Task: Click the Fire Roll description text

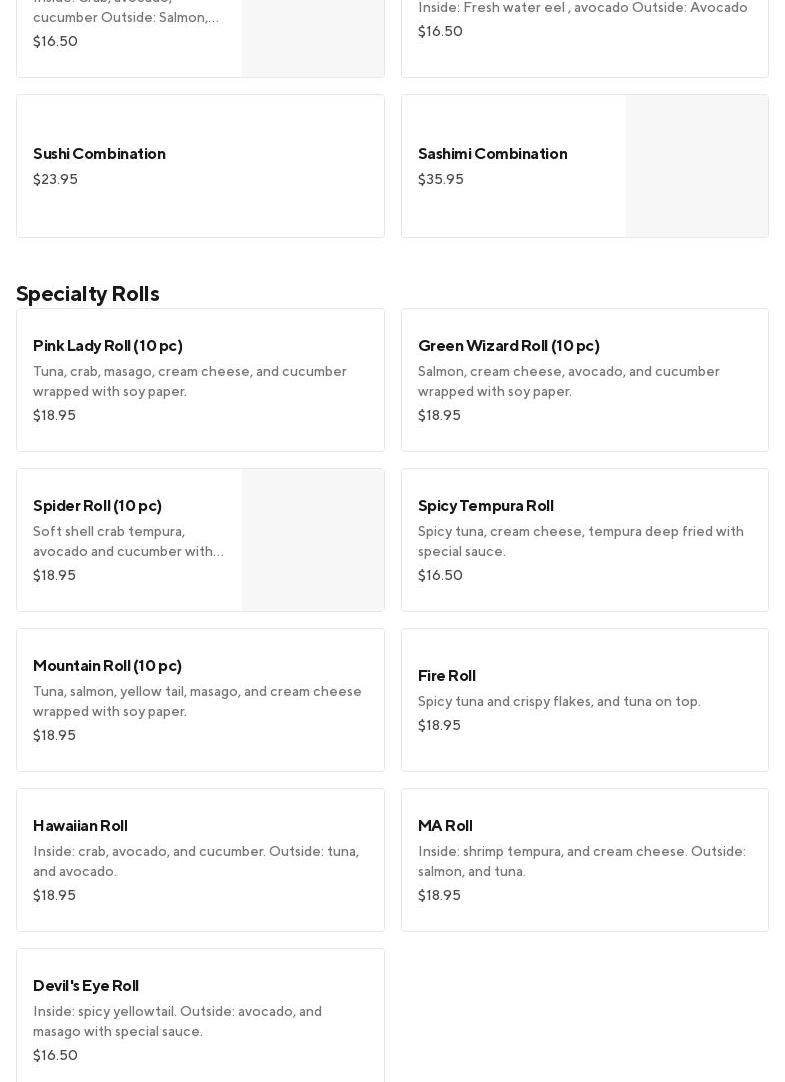Action: click(x=559, y=702)
